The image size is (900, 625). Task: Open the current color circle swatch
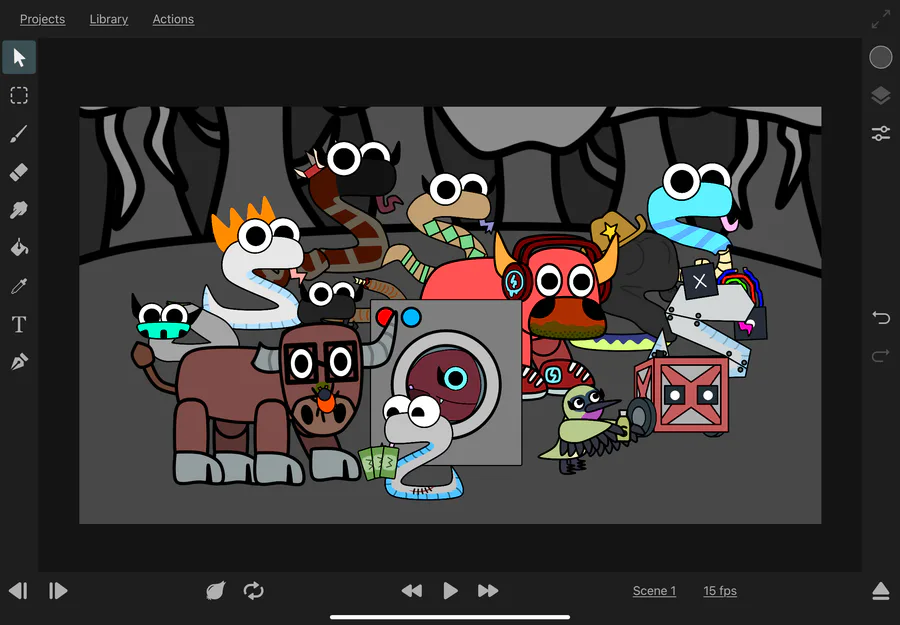(880, 57)
